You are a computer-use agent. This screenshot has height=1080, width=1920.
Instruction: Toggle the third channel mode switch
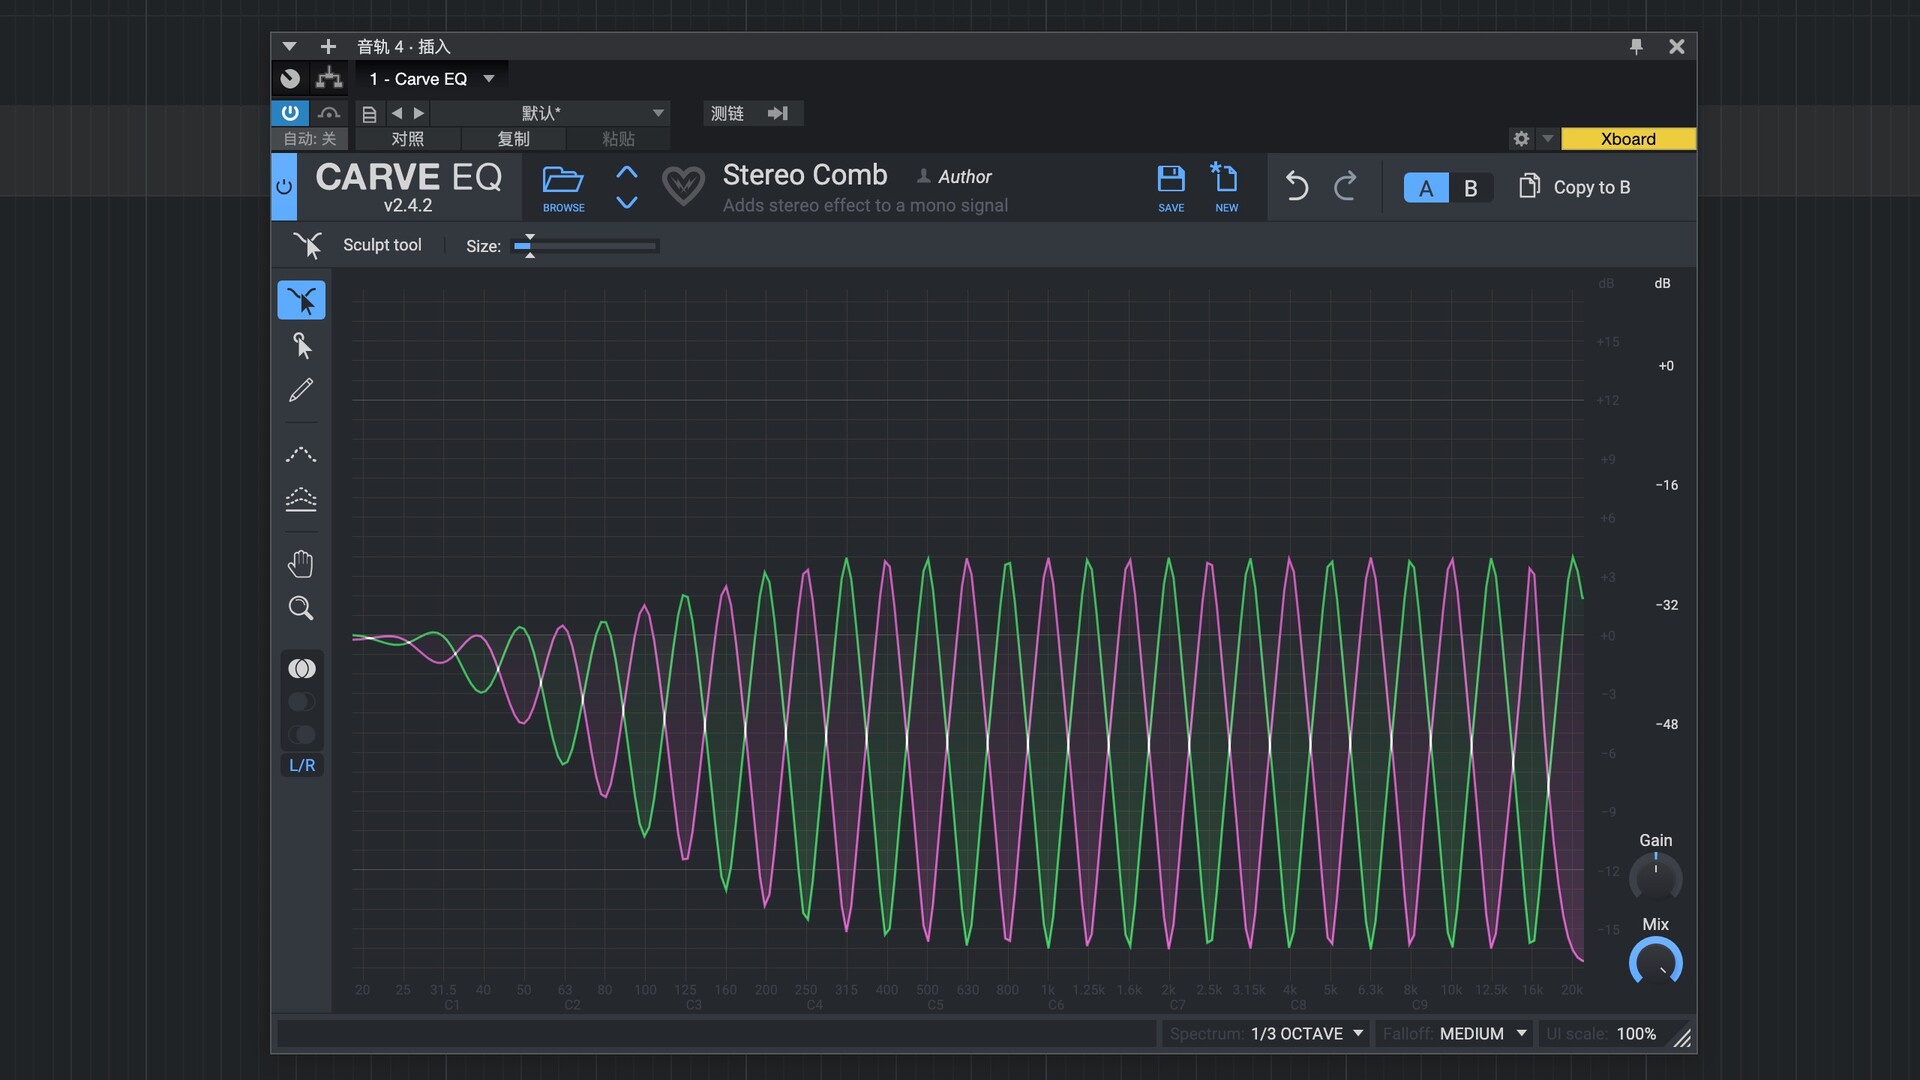(302, 734)
